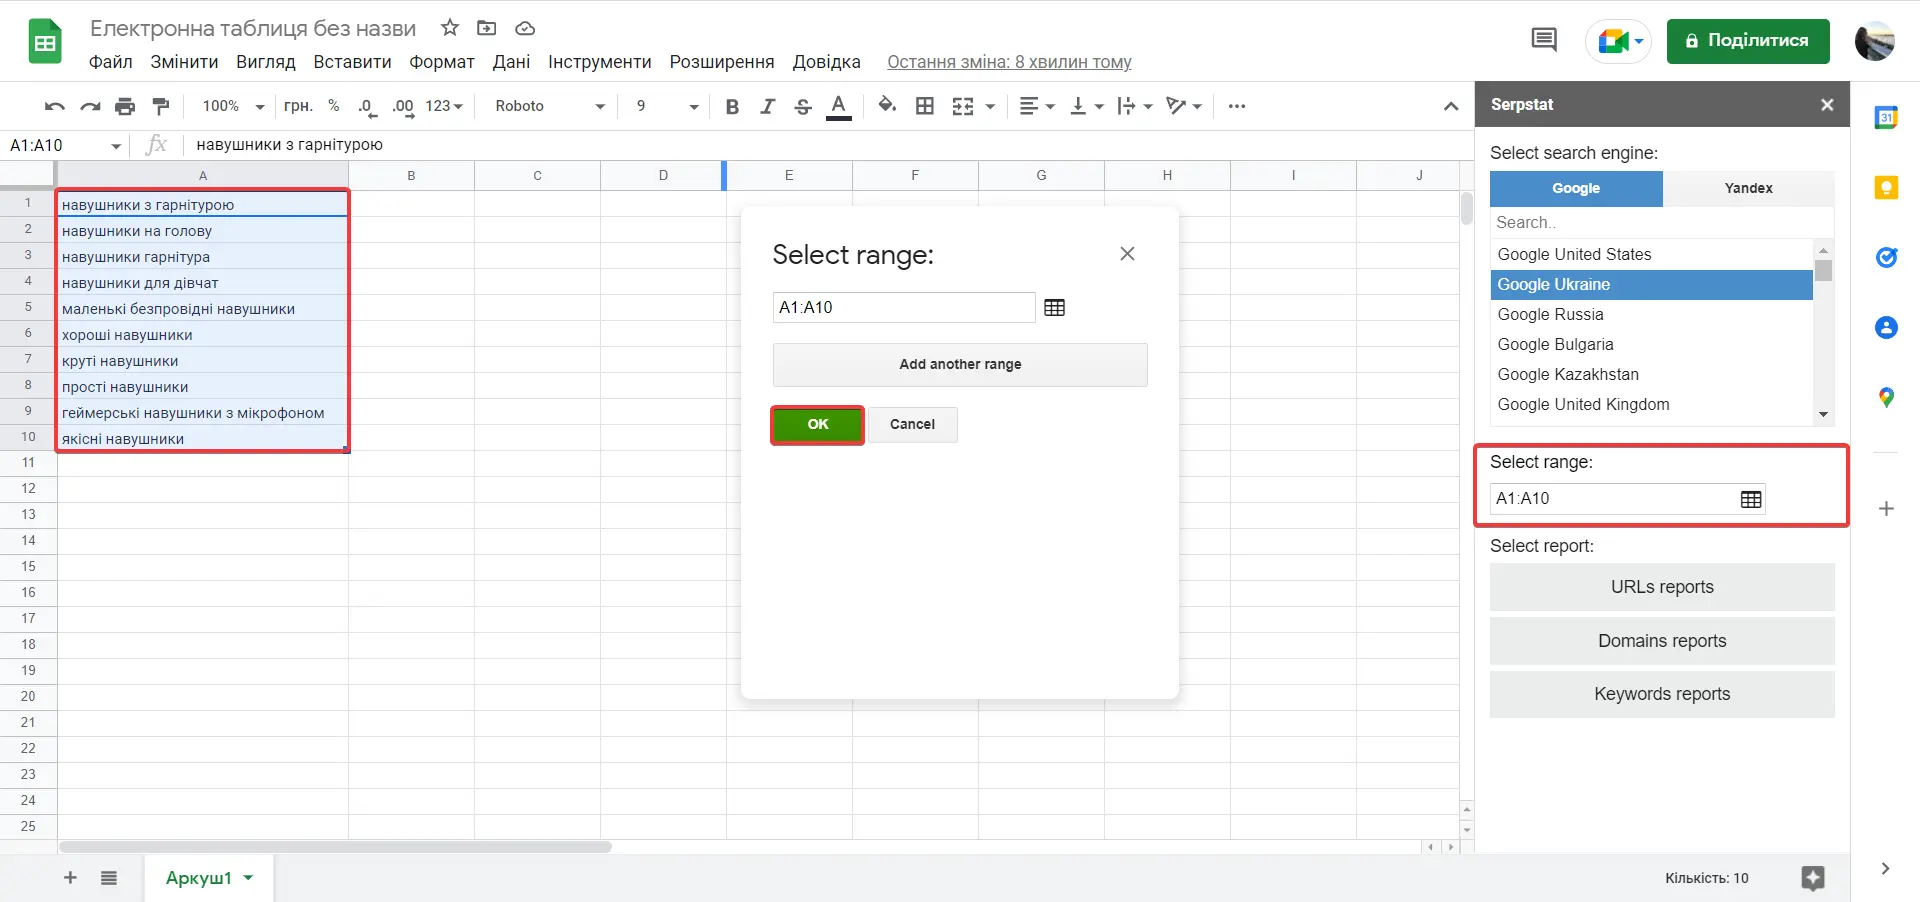Open the Довідка menu
The height and width of the screenshot is (902, 1920).
click(827, 62)
